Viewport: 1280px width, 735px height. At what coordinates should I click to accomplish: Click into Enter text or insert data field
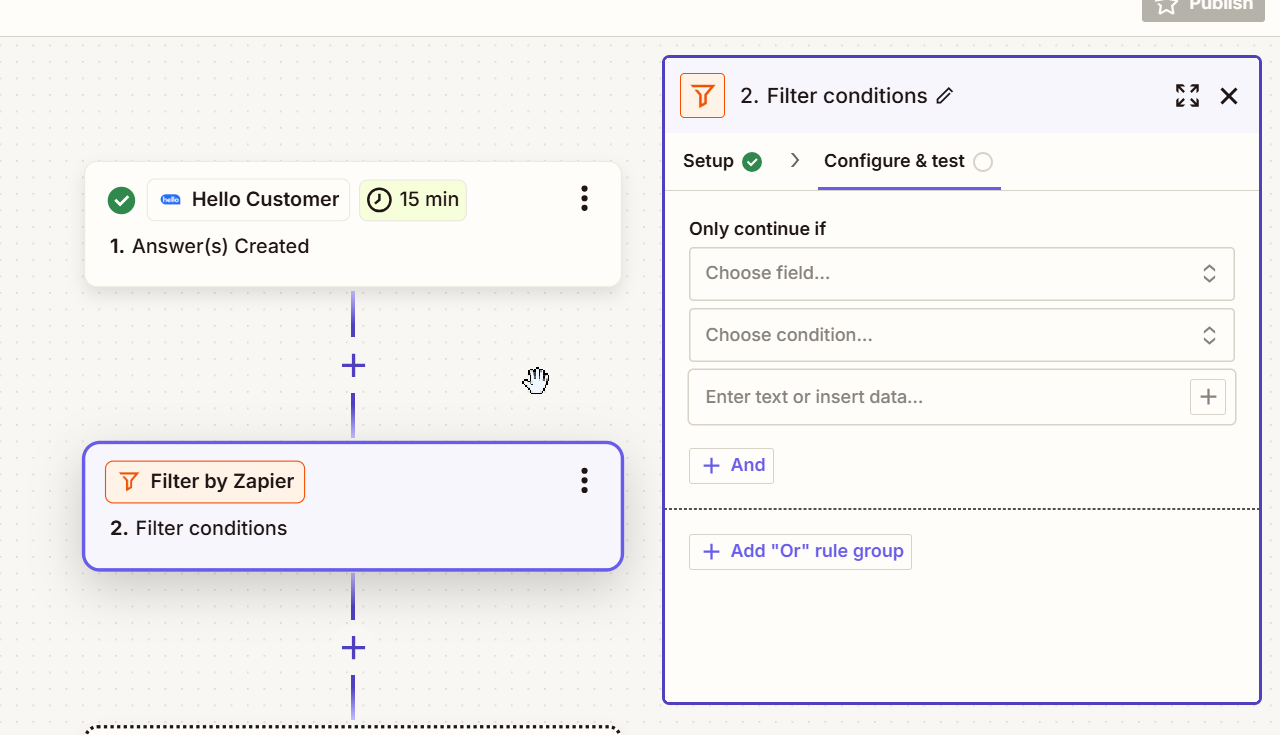(x=935, y=397)
